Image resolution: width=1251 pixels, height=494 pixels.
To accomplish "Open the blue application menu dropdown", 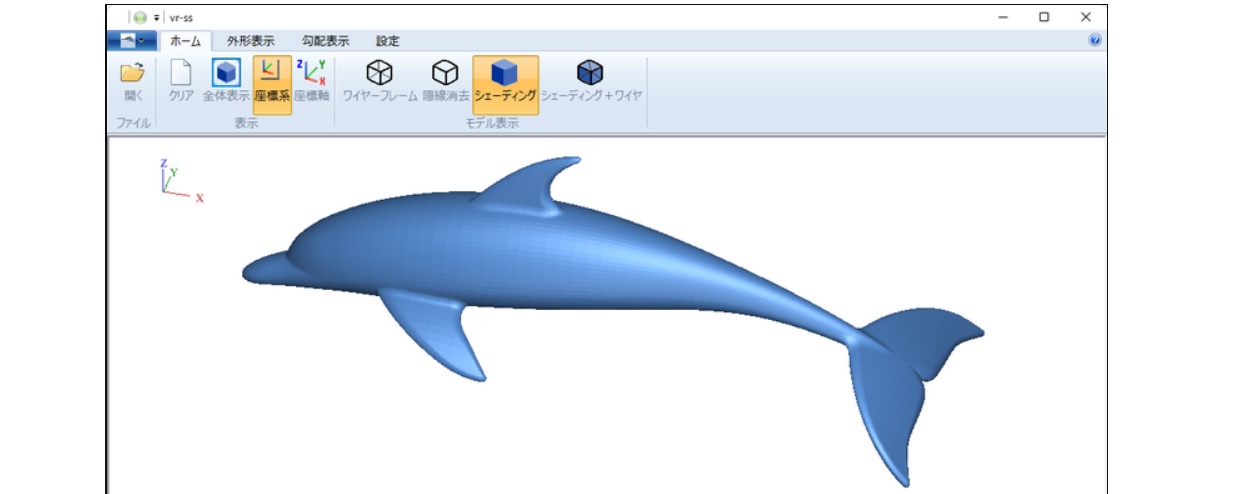I will 131,41.
